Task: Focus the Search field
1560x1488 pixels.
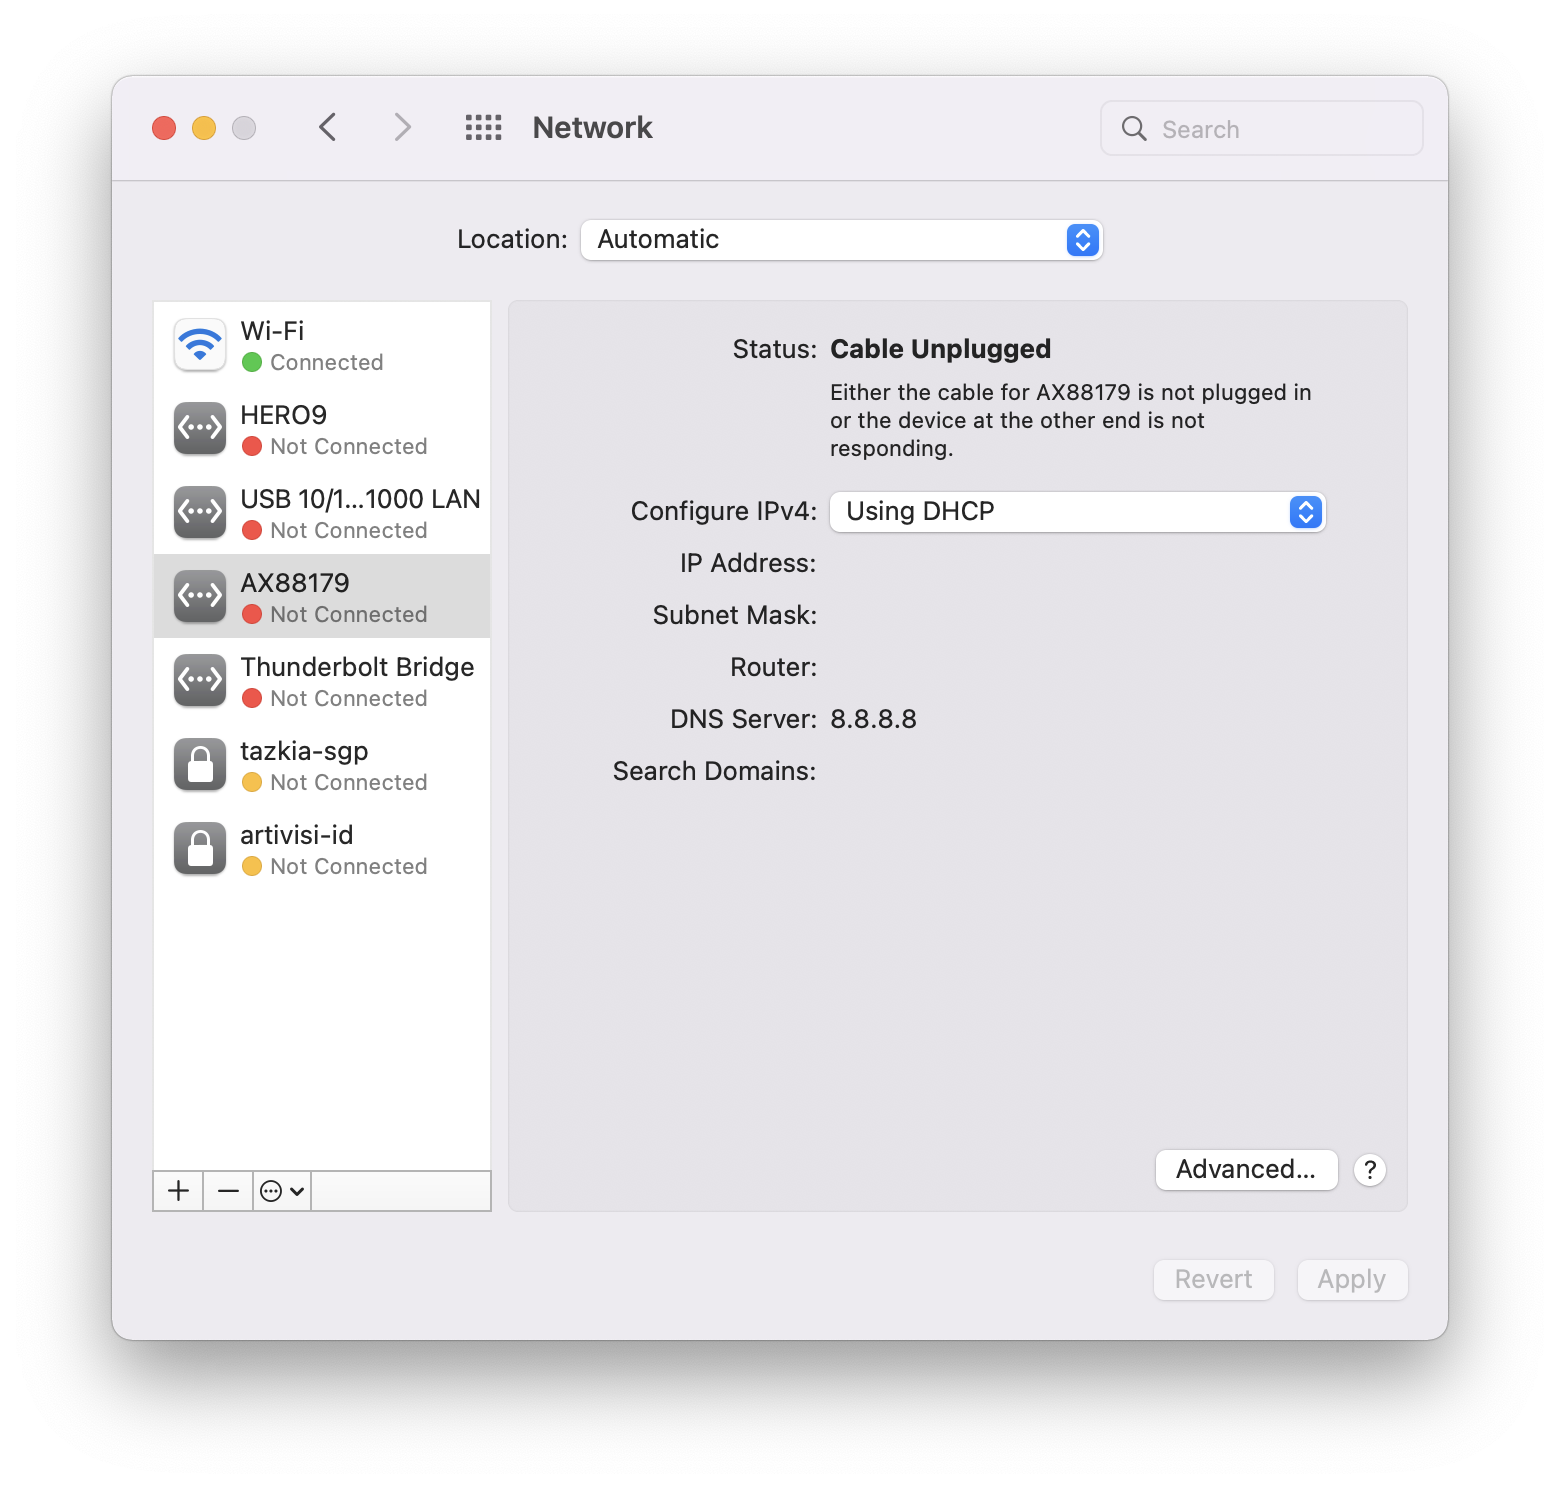Action: pos(1262,128)
